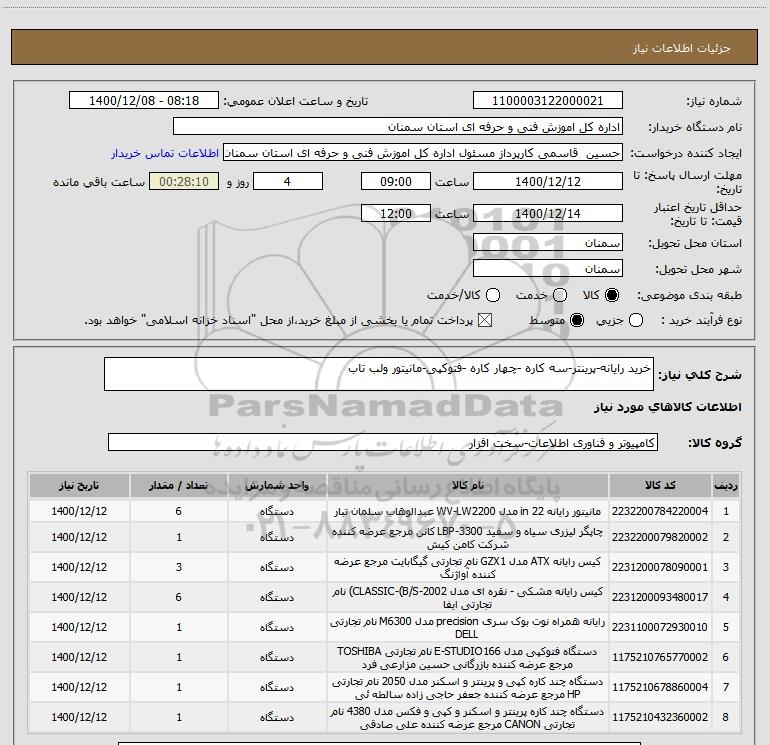This screenshot has width=770, height=745.
Task: Click the CANON 4380 four-function device name
Action: pos(468,717)
